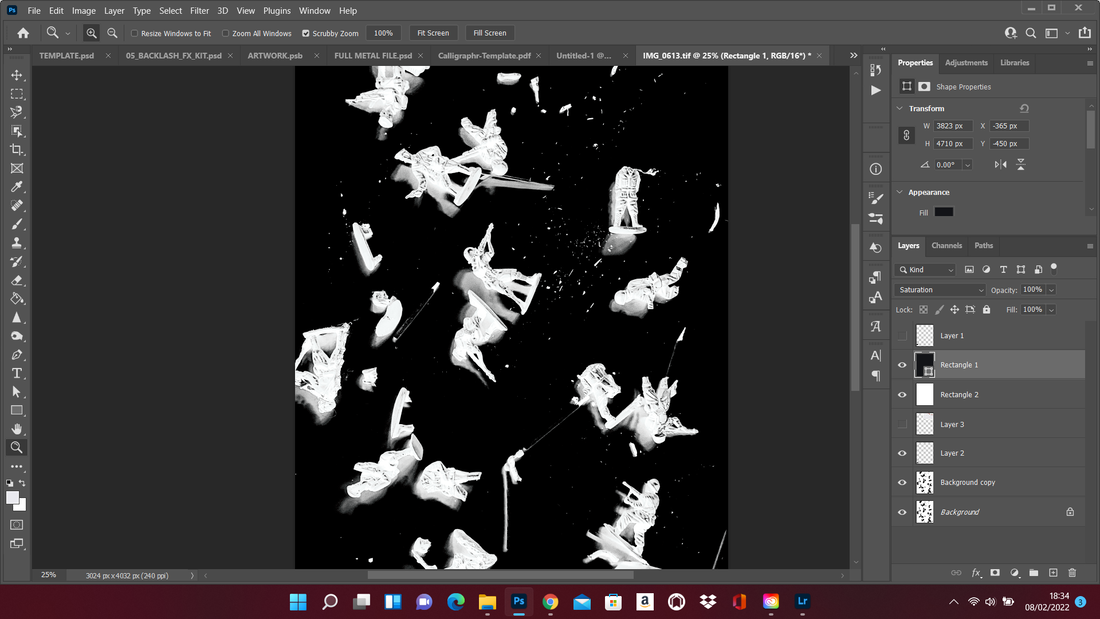1100x619 pixels.
Task: Hide the Rectangle 1 layer
Action: pos(902,365)
